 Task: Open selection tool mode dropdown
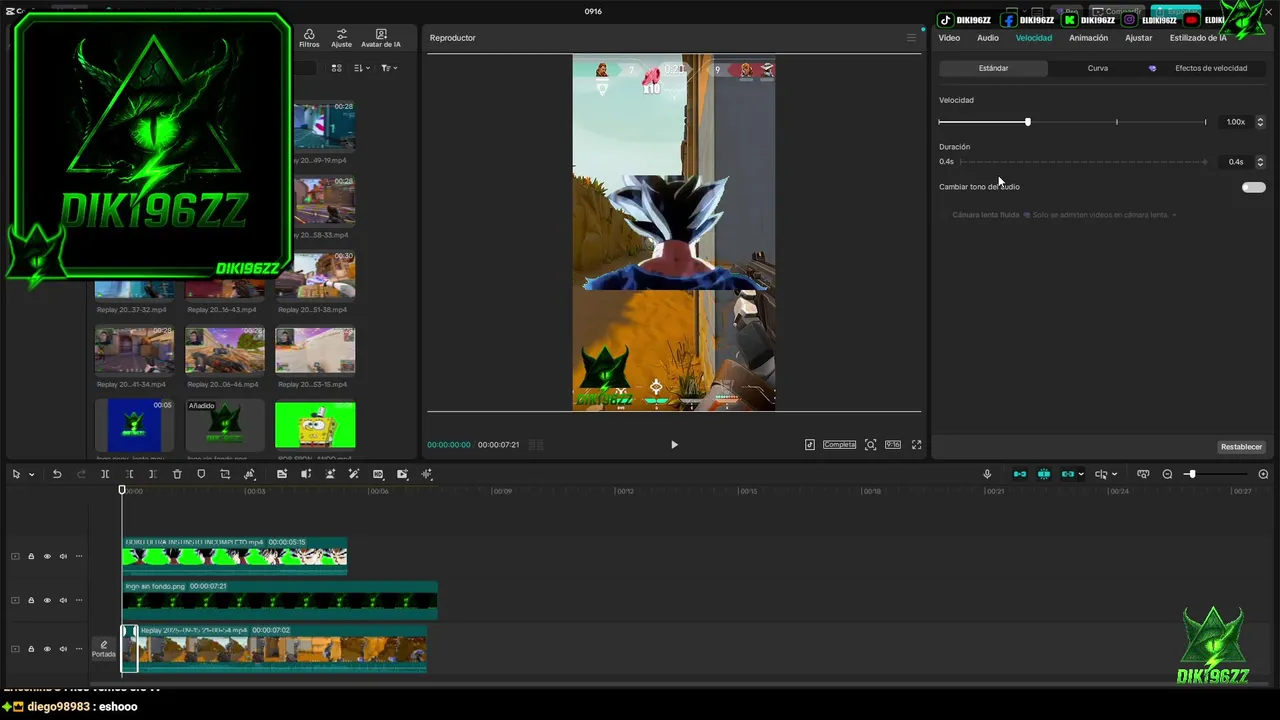point(32,474)
